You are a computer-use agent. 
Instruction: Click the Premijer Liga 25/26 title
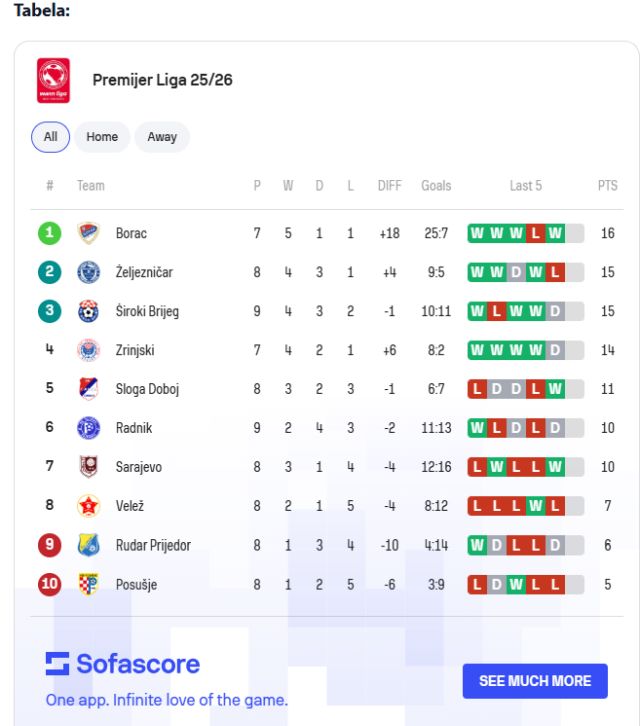coord(162,80)
